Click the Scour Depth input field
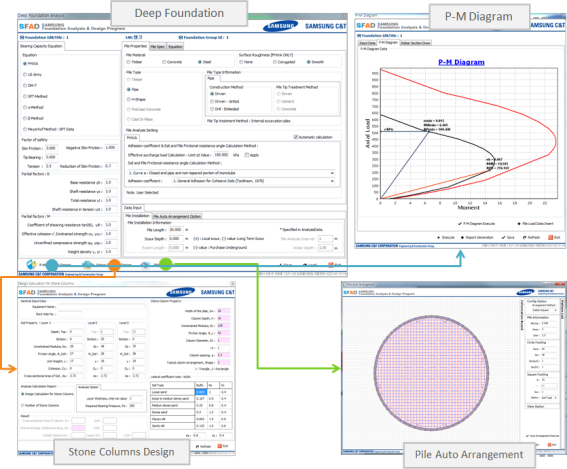This screenshot has height=469, width=567. (x=176, y=239)
